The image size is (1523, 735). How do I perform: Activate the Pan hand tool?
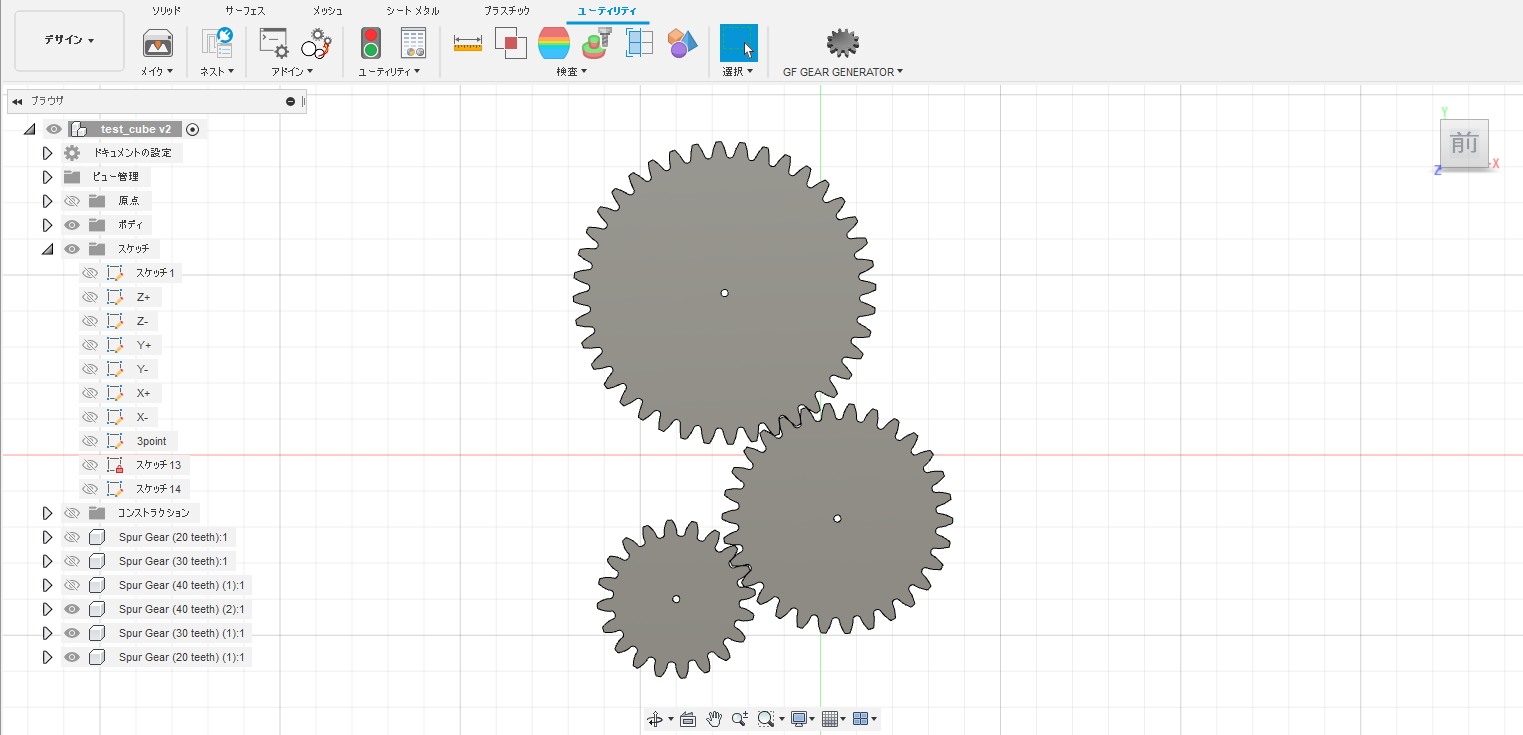coord(714,718)
